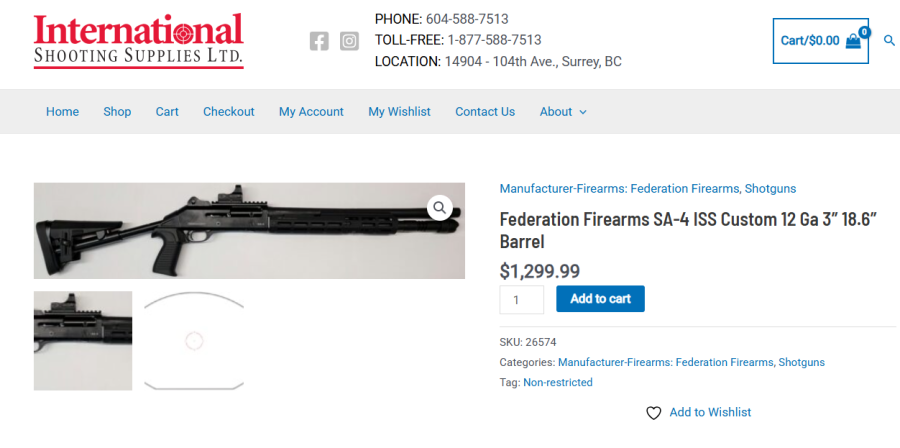
Task: Open the Non-restricted tag link
Action: coord(558,383)
